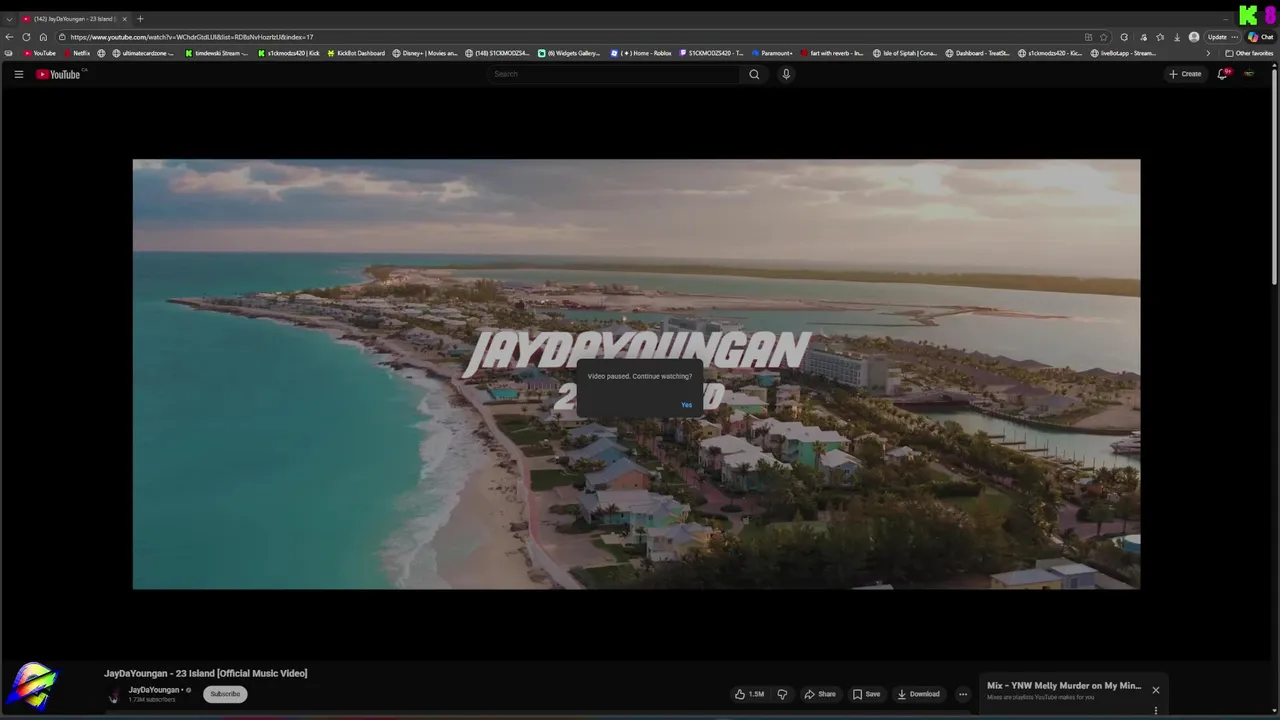Open Paramount+ bookmark
This screenshot has height=720, width=1280.
[771, 53]
